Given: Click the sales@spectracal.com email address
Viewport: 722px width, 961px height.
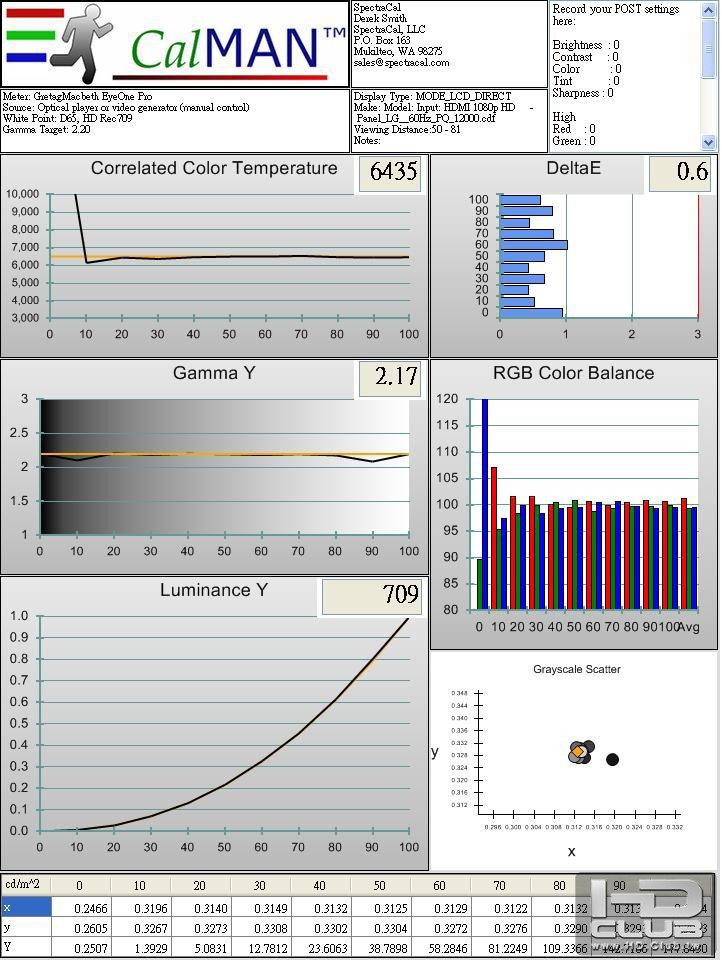Looking at the screenshot, I should tap(401, 63).
